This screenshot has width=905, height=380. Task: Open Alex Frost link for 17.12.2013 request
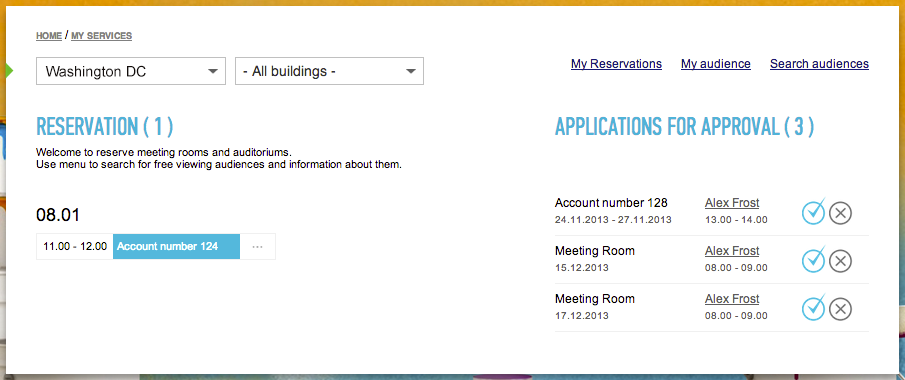[732, 299]
